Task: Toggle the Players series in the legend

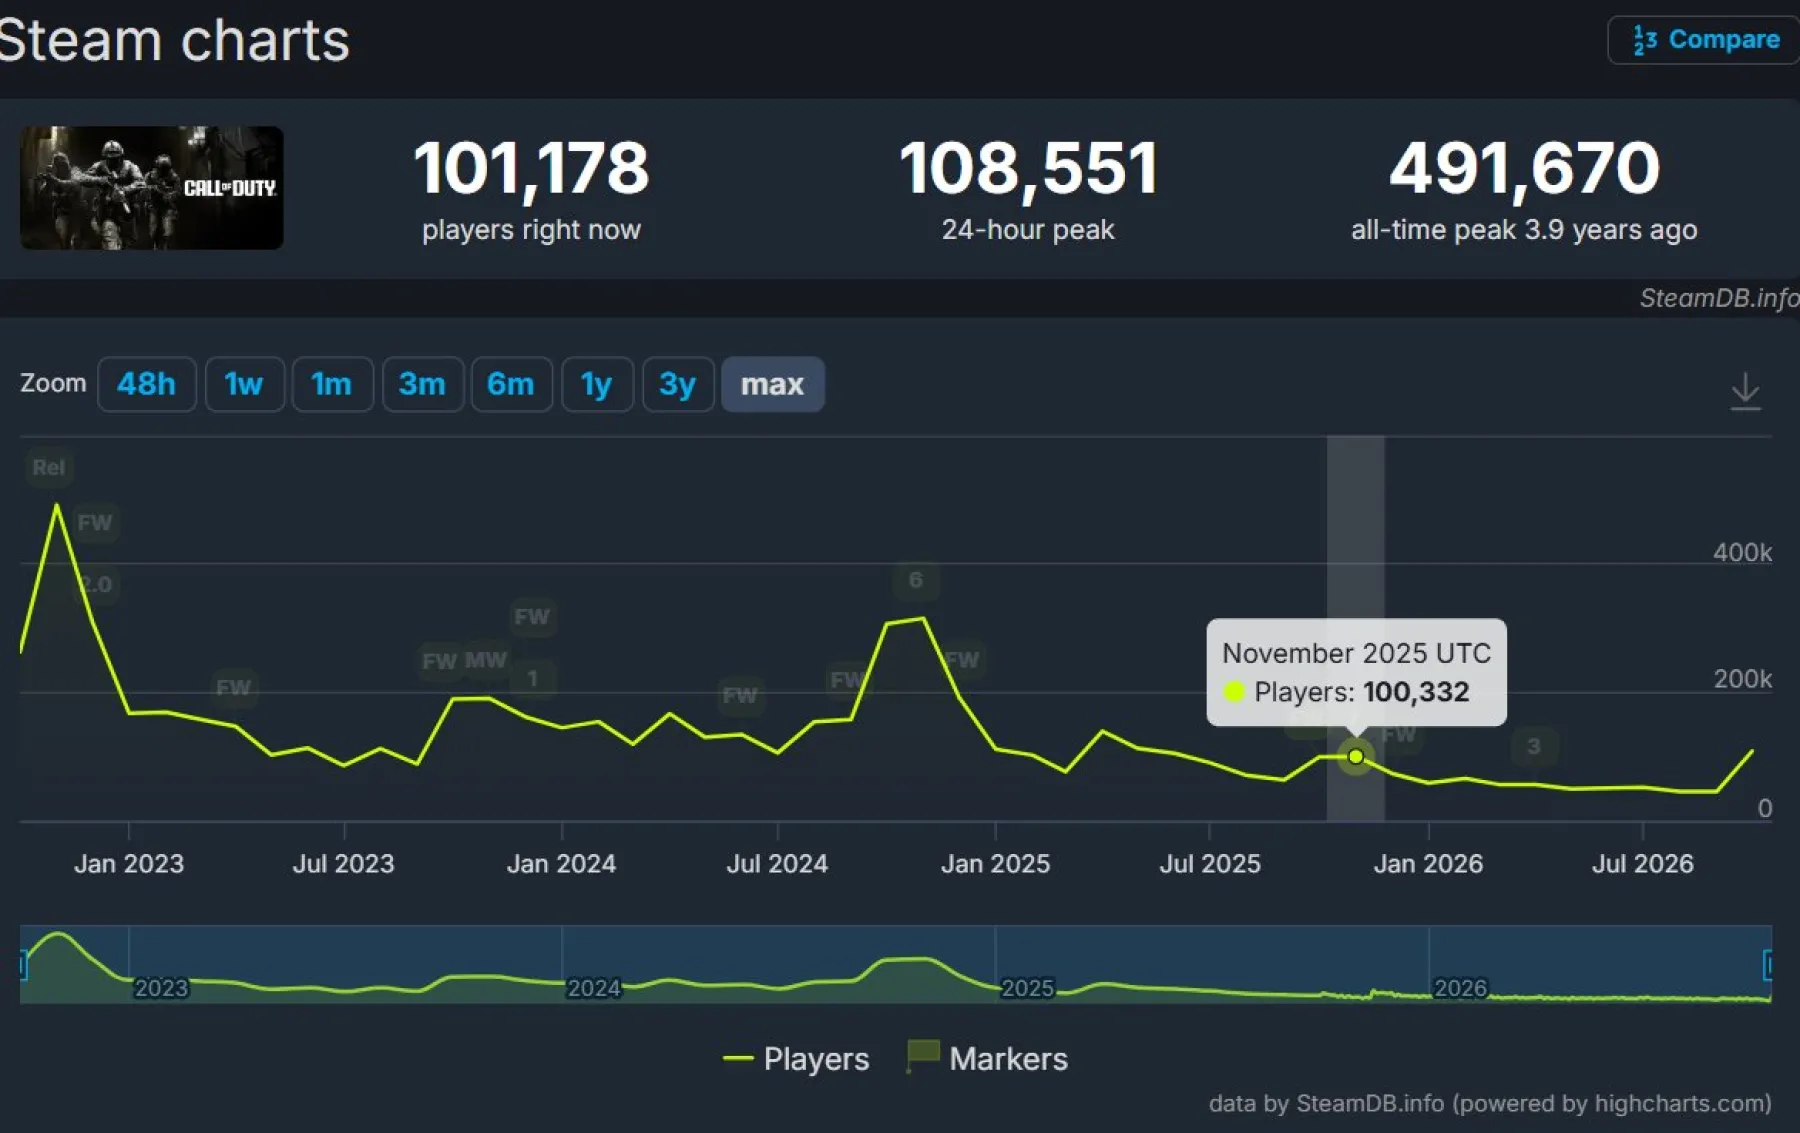Action: point(796,1059)
